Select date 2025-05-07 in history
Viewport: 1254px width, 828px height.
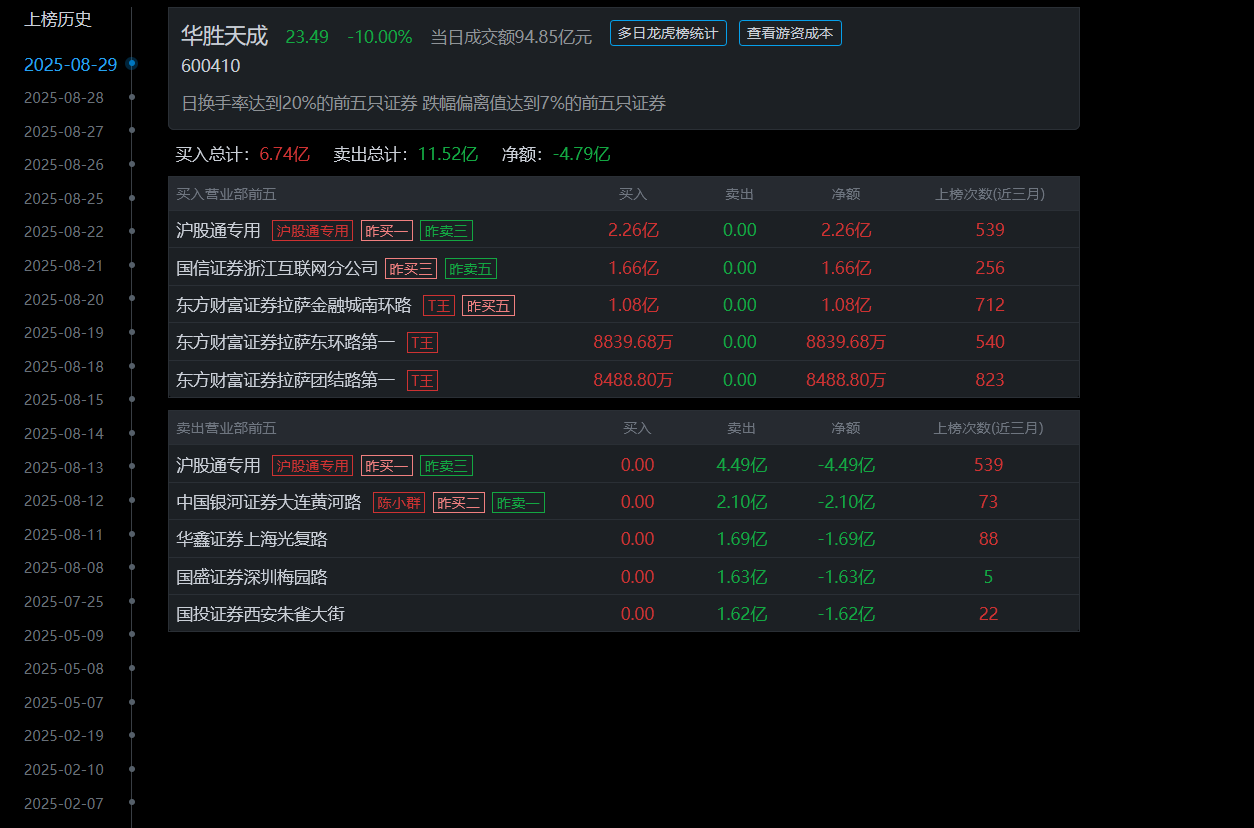click(64, 703)
